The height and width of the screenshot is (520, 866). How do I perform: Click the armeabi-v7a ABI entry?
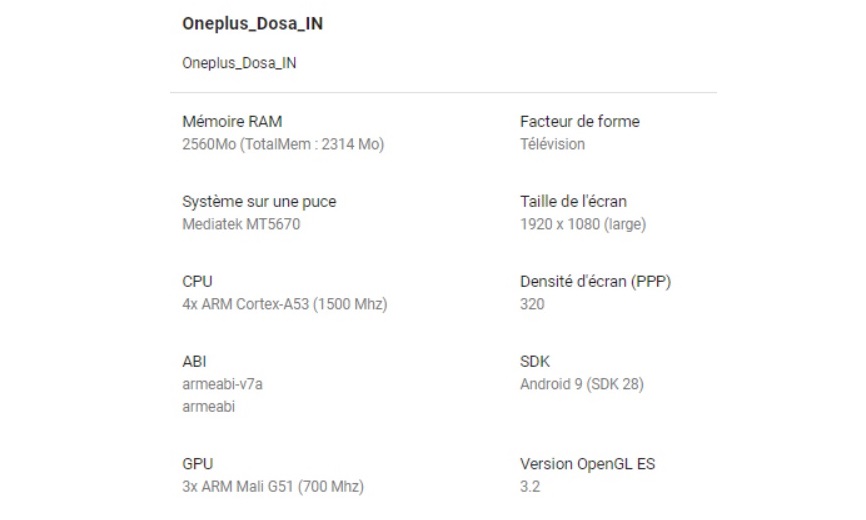pyautogui.click(x=222, y=384)
